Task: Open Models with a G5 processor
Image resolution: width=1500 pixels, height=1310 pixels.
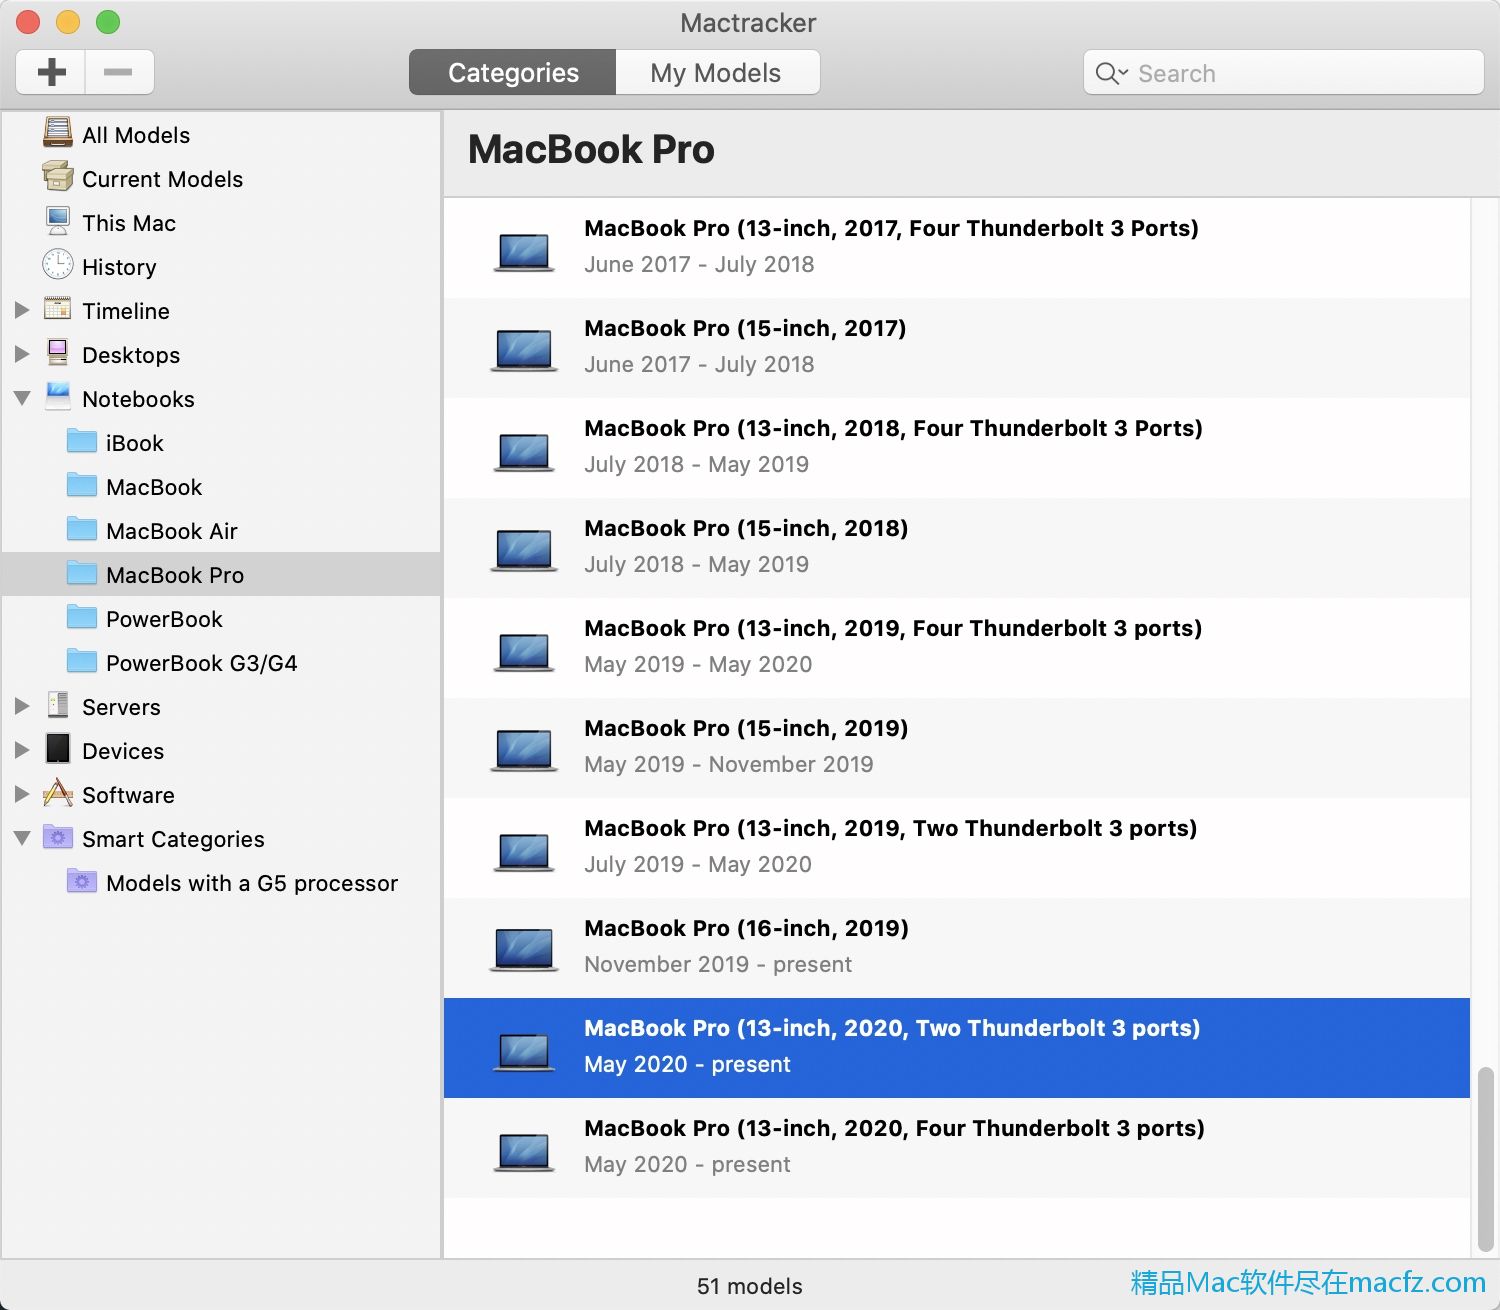Action: click(221, 882)
